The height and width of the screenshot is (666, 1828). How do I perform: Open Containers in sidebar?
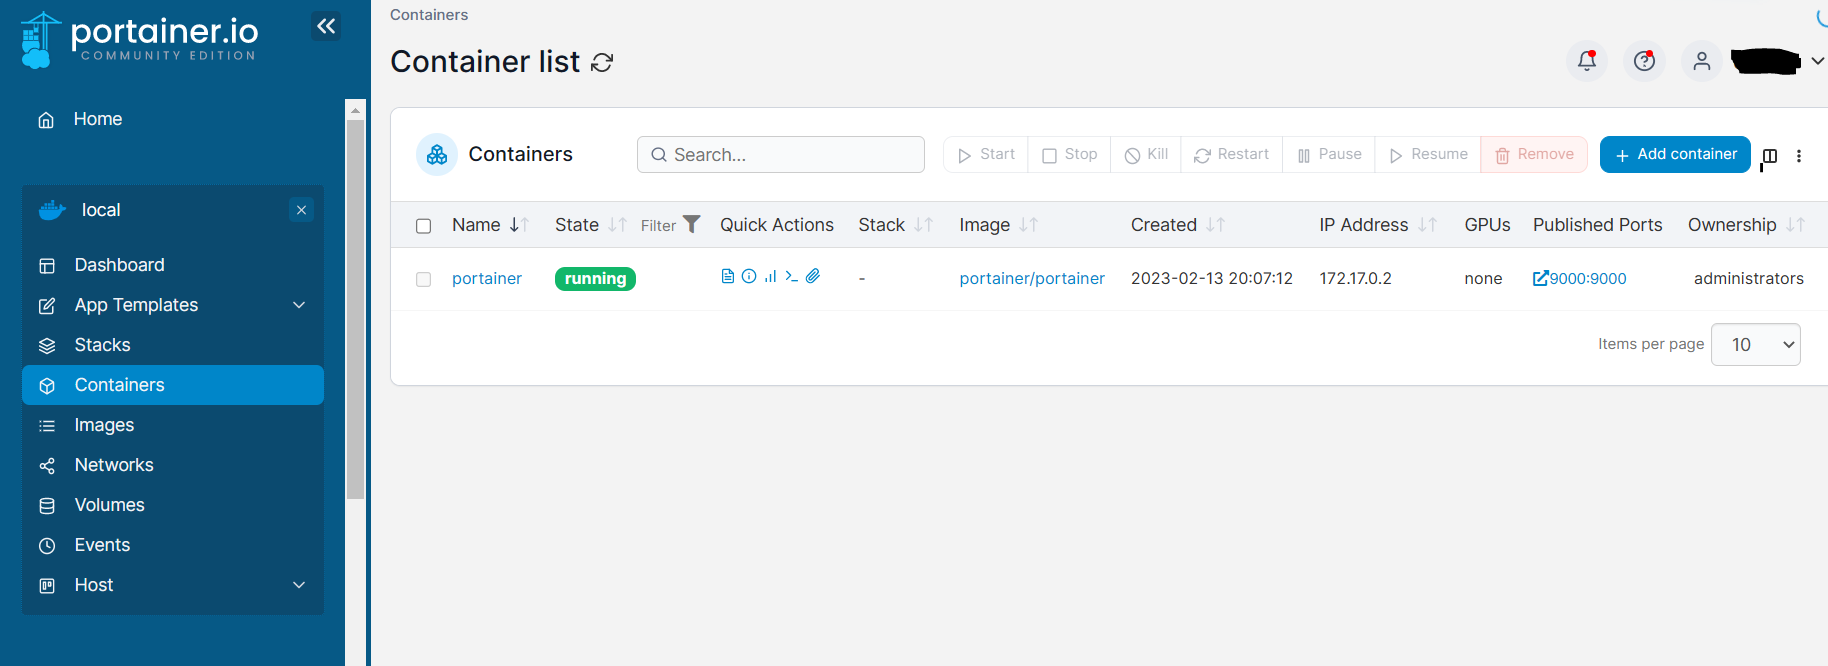pyautogui.click(x=173, y=385)
